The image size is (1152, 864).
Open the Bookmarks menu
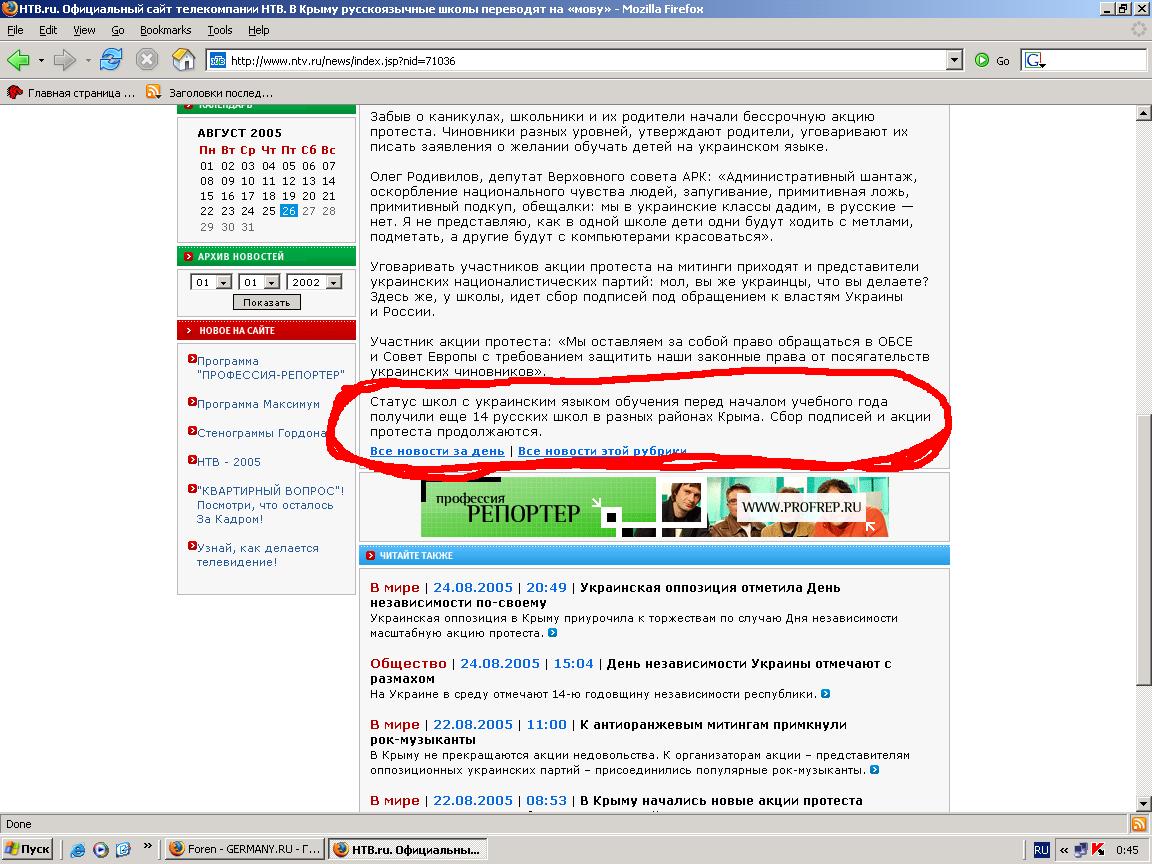[165, 30]
